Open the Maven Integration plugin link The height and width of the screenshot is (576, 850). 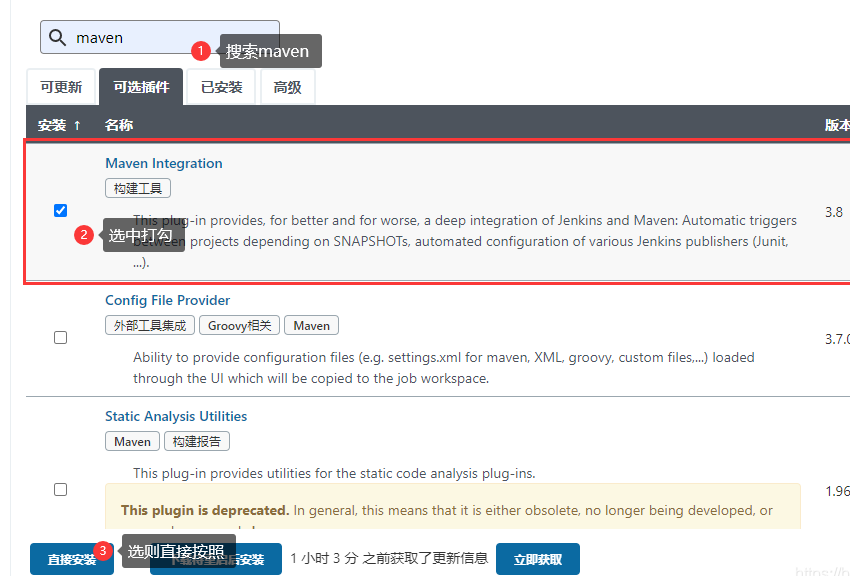pos(164,163)
